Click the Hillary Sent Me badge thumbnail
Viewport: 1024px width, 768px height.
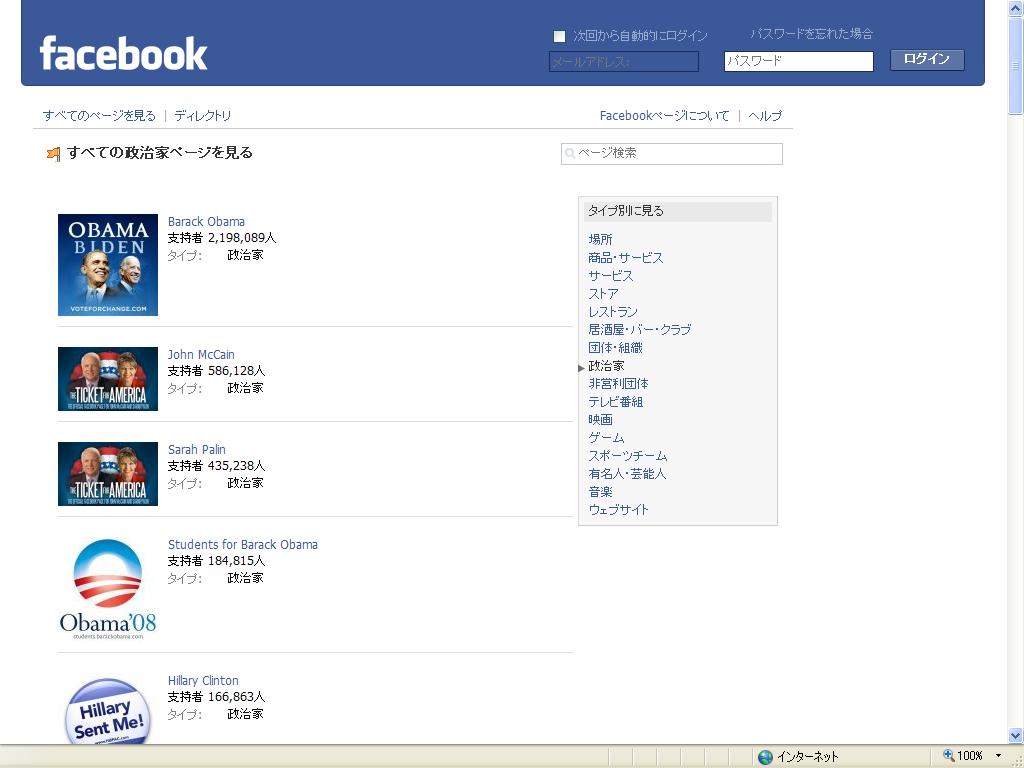click(108, 710)
